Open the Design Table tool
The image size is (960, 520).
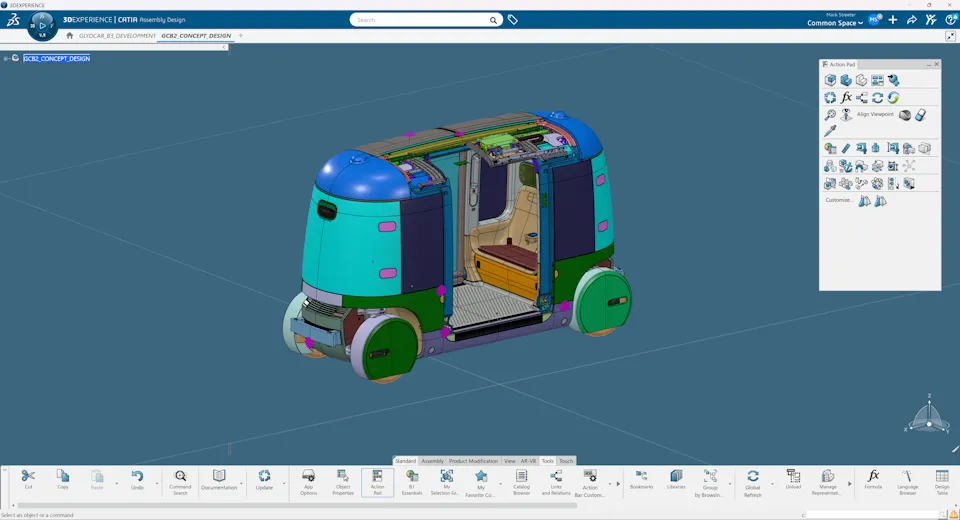coord(942,480)
